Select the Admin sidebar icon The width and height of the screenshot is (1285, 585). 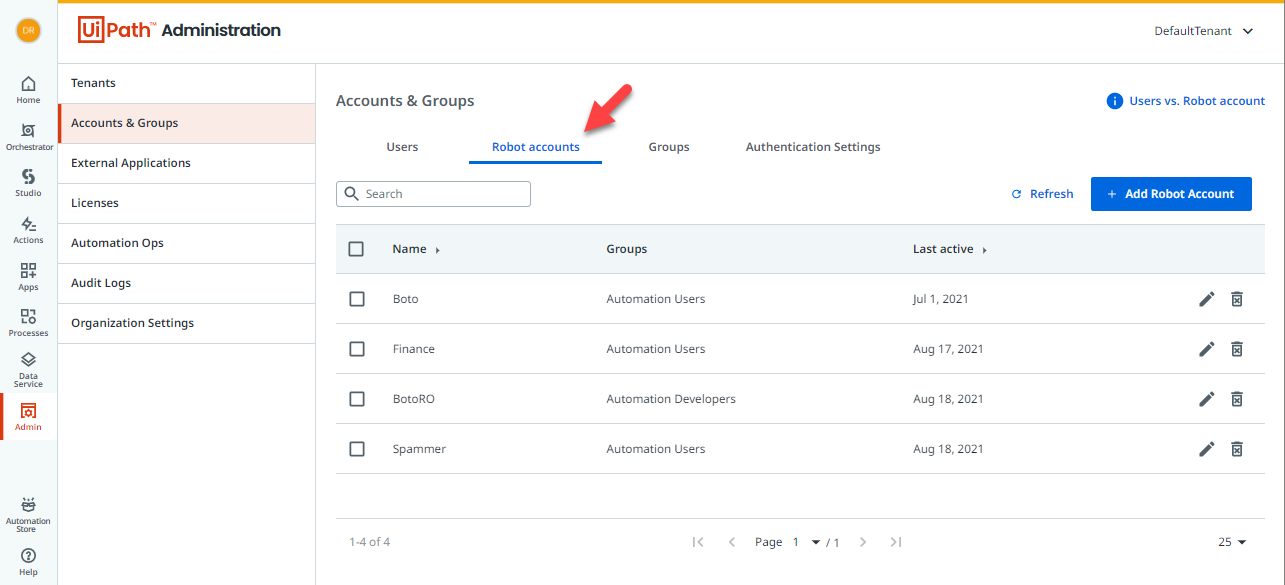[28, 416]
